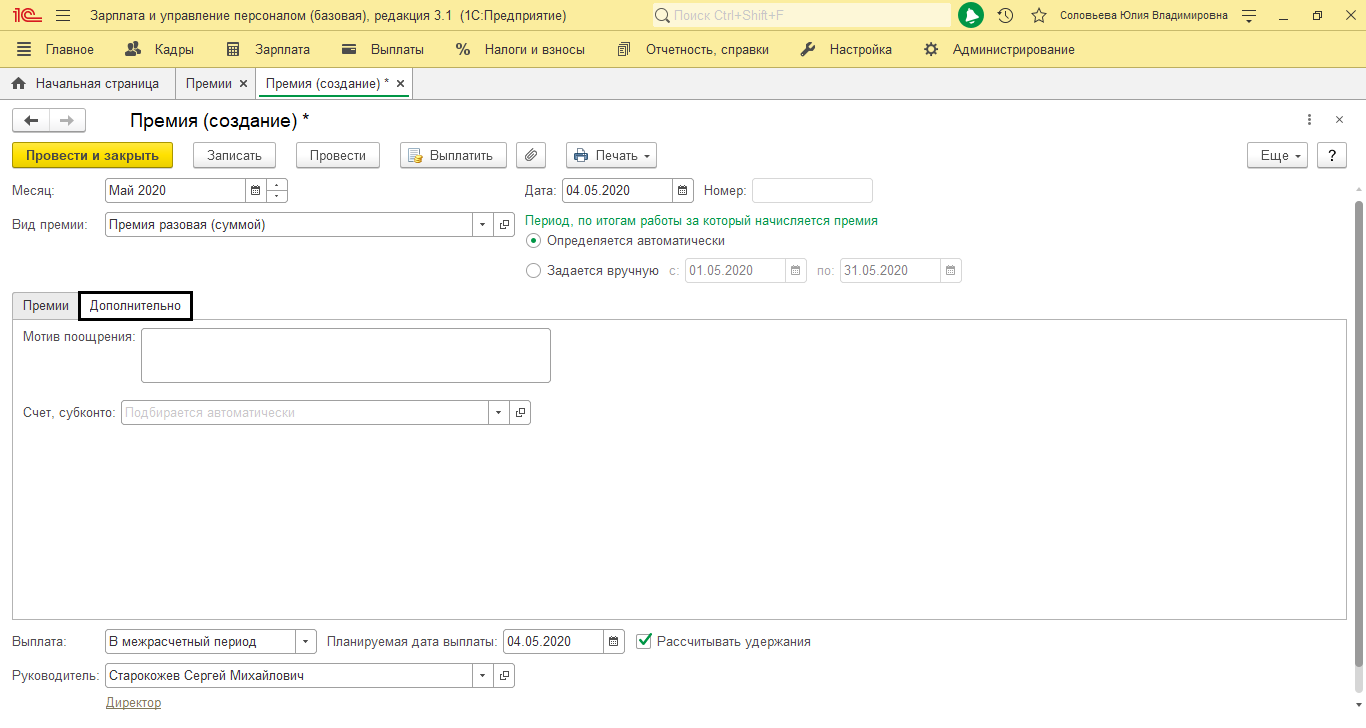Open Зарплата menu section
The width and height of the screenshot is (1366, 728).
268,49
